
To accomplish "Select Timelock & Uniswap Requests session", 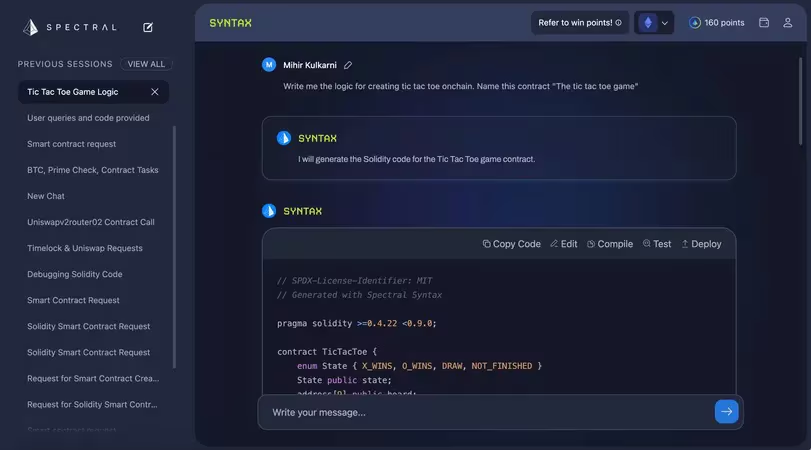I will (x=85, y=248).
